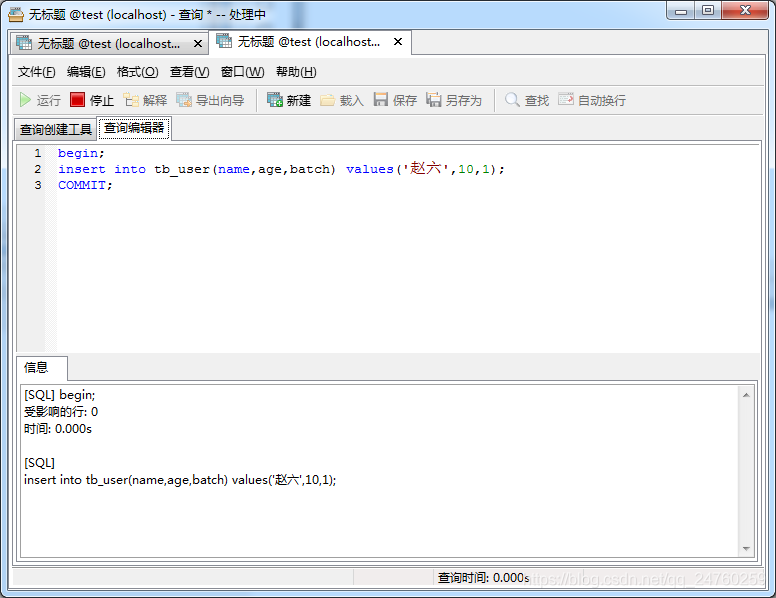Click the COMMIT line in the SQL editor
The image size is (776, 598).
click(85, 185)
